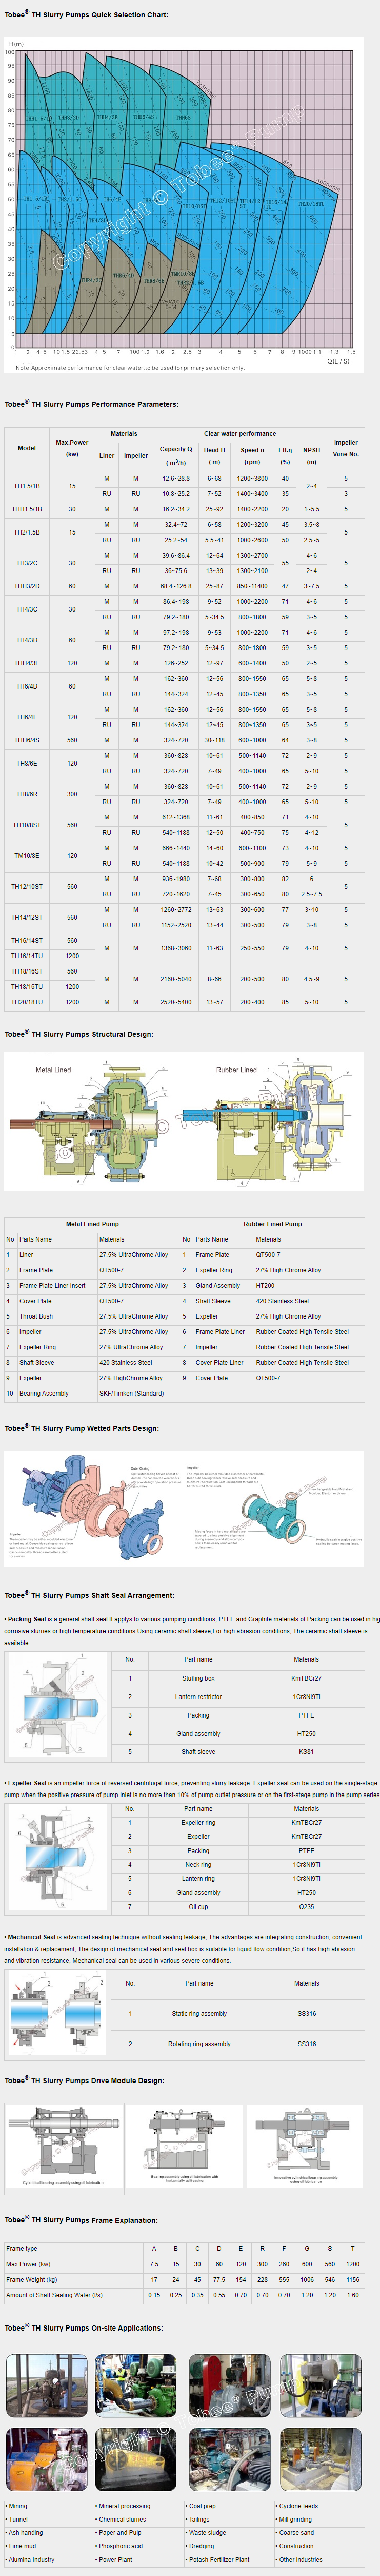Click the 'Metal Lined Pump' table header

[92, 1223]
